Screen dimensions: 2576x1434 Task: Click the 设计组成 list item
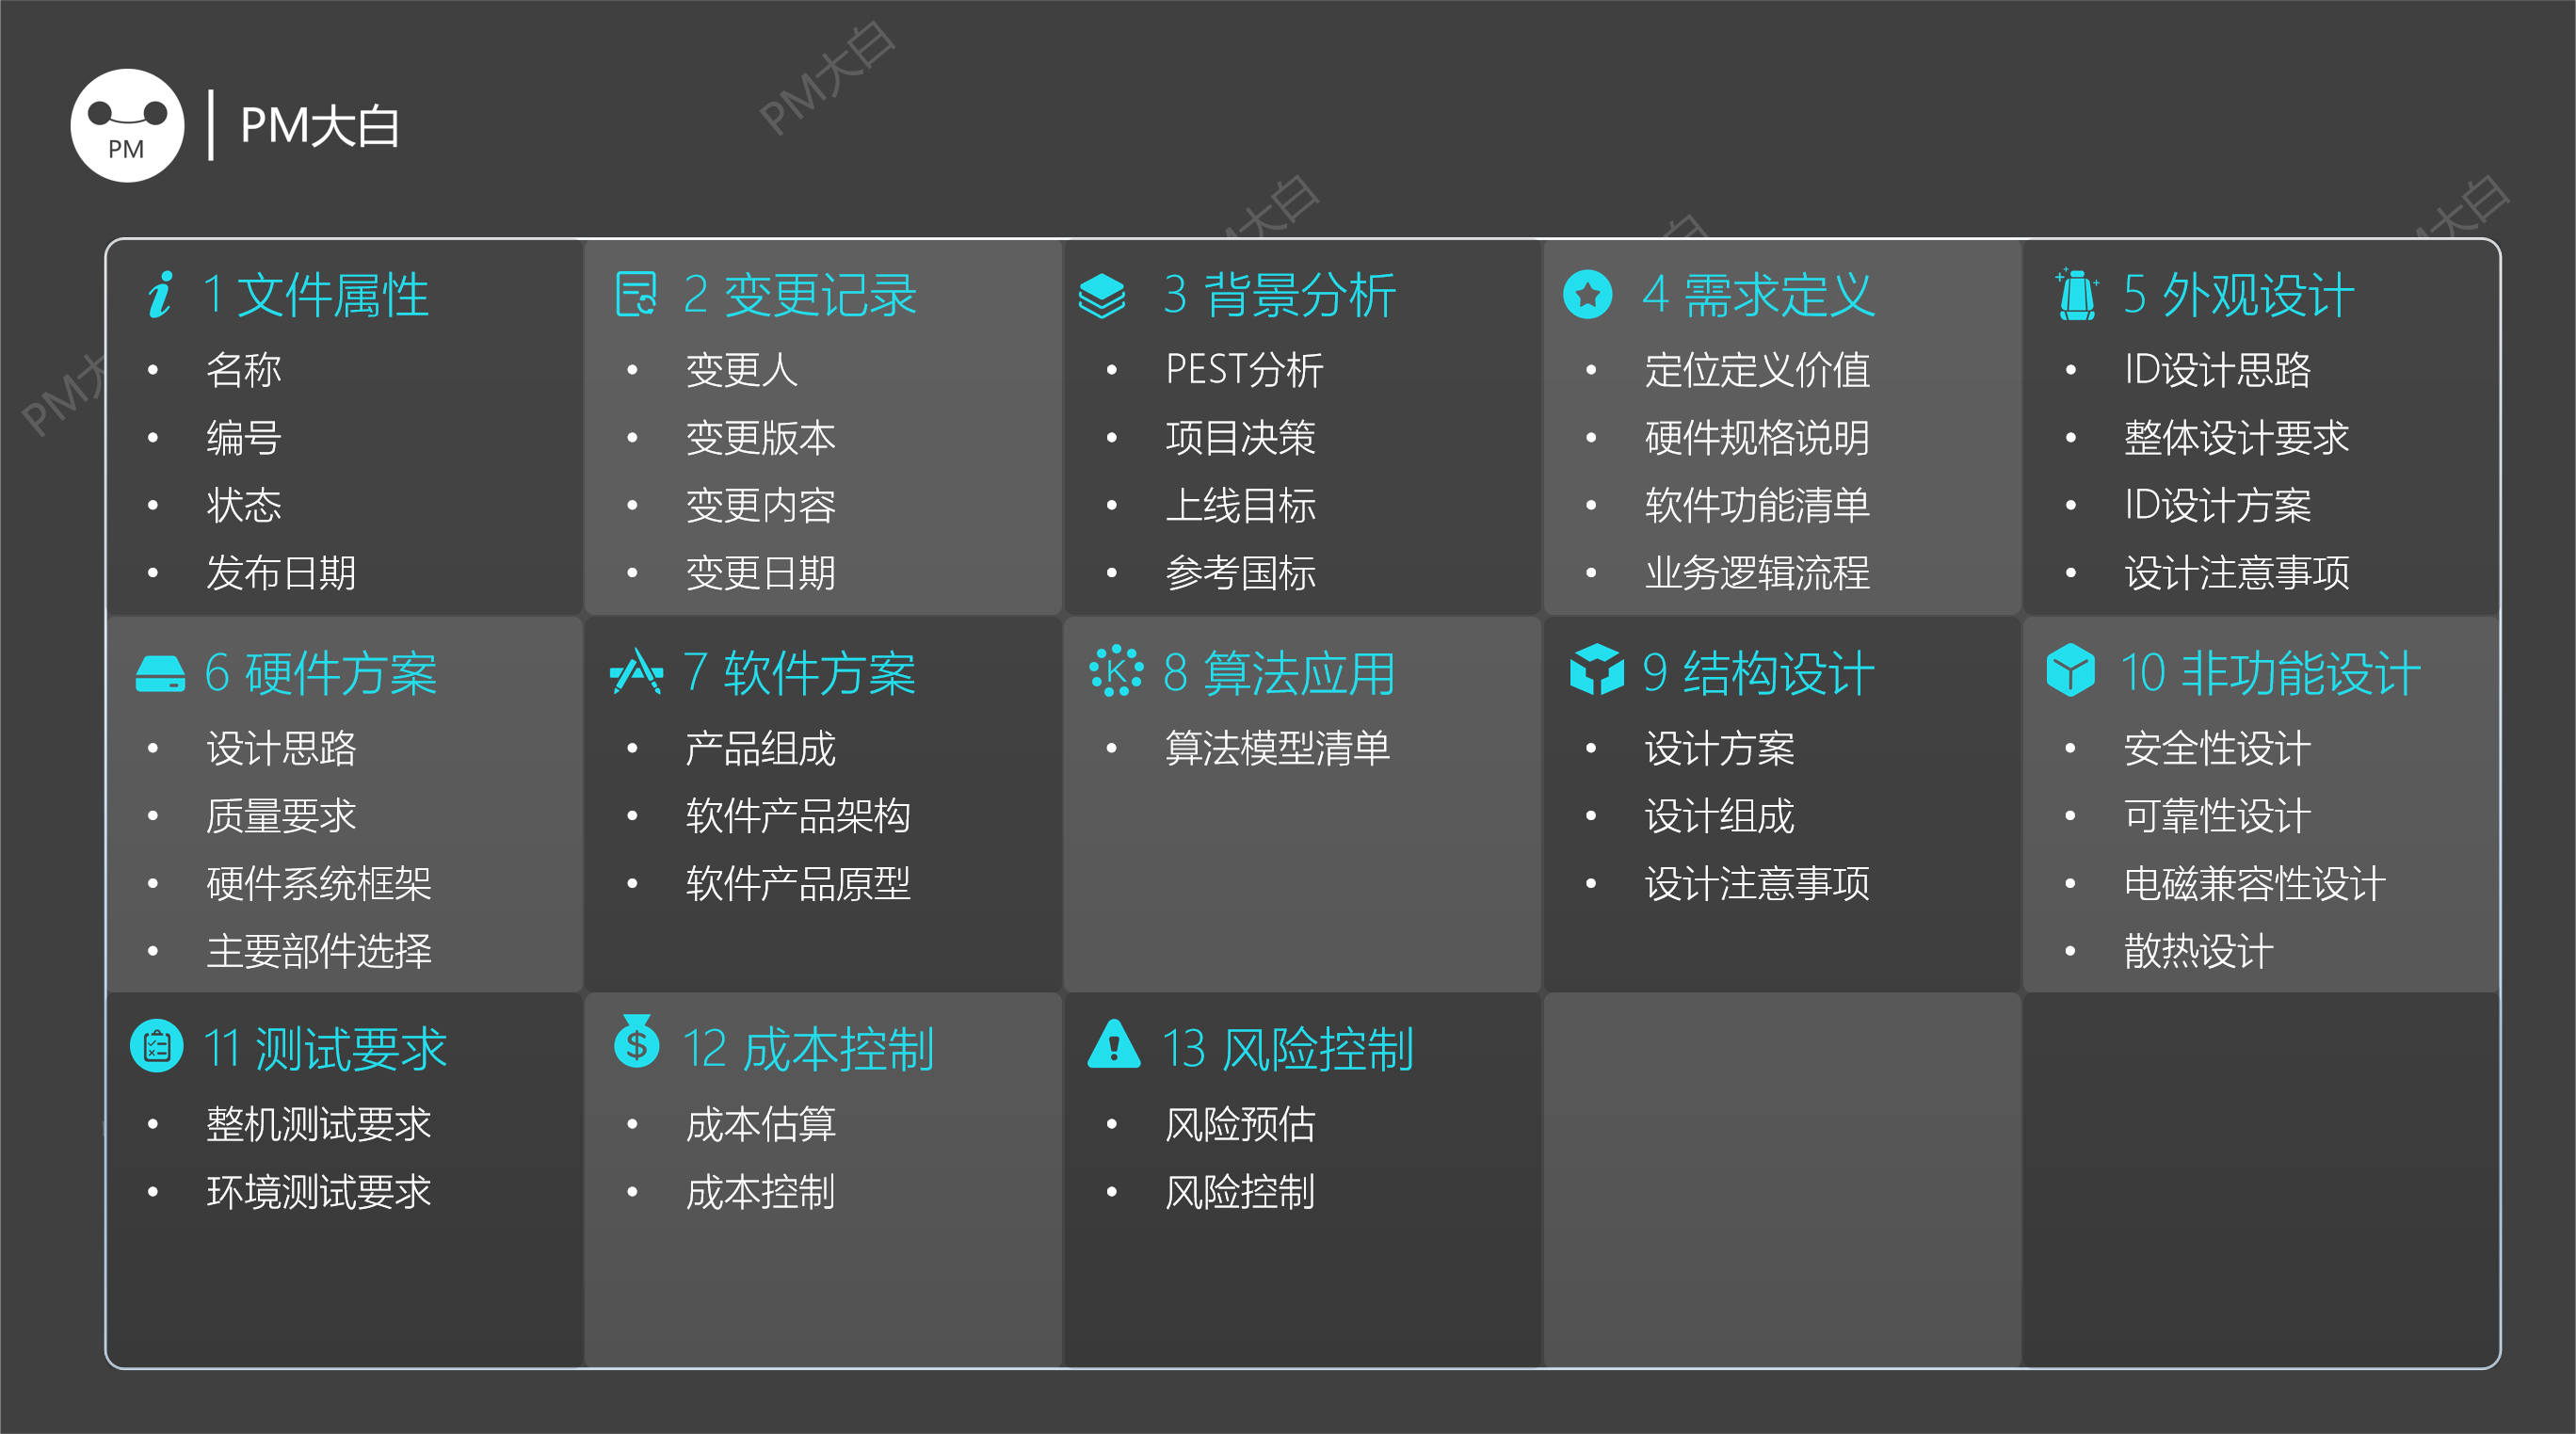(x=1720, y=816)
